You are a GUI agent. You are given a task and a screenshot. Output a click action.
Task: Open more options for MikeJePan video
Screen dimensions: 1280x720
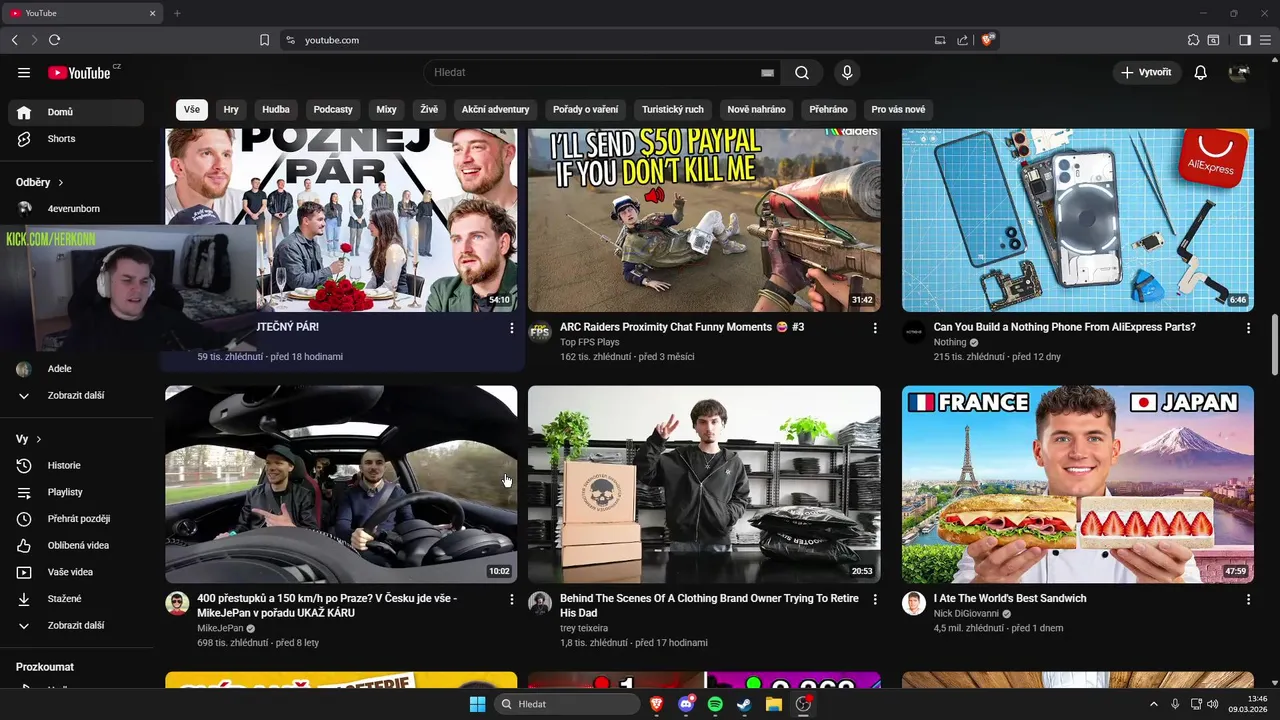tap(512, 600)
